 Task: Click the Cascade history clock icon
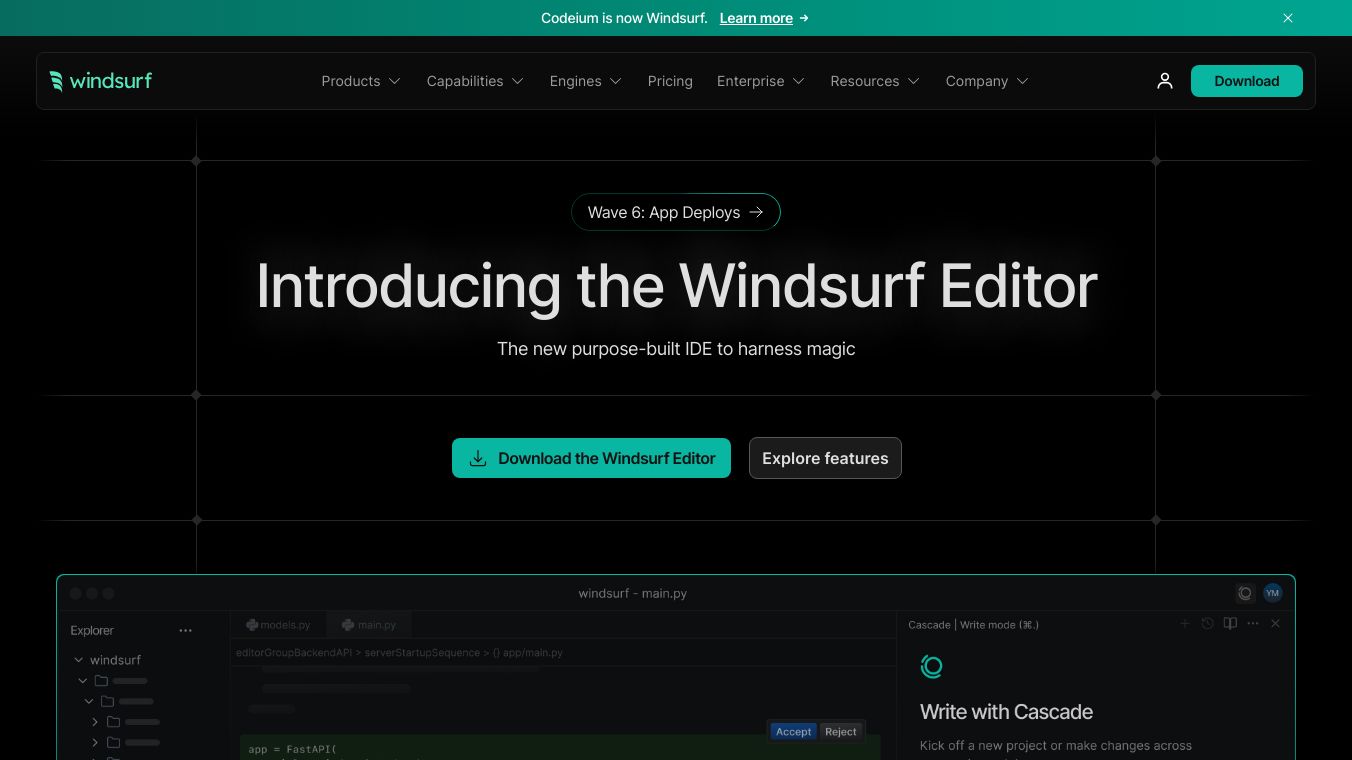click(x=1207, y=624)
